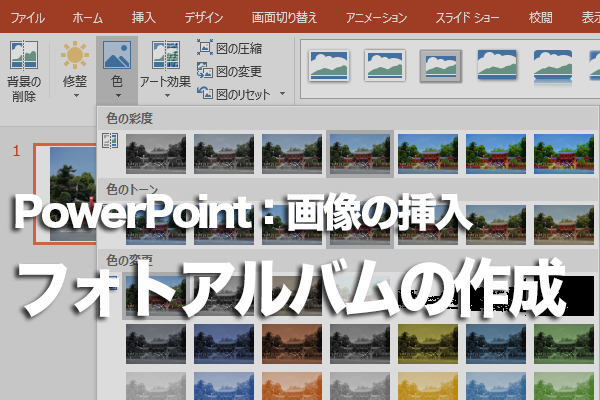Viewport: 600px width, 400px height.
Task: Expand the Artistic Effects dropdown arrow
Action: point(167,96)
